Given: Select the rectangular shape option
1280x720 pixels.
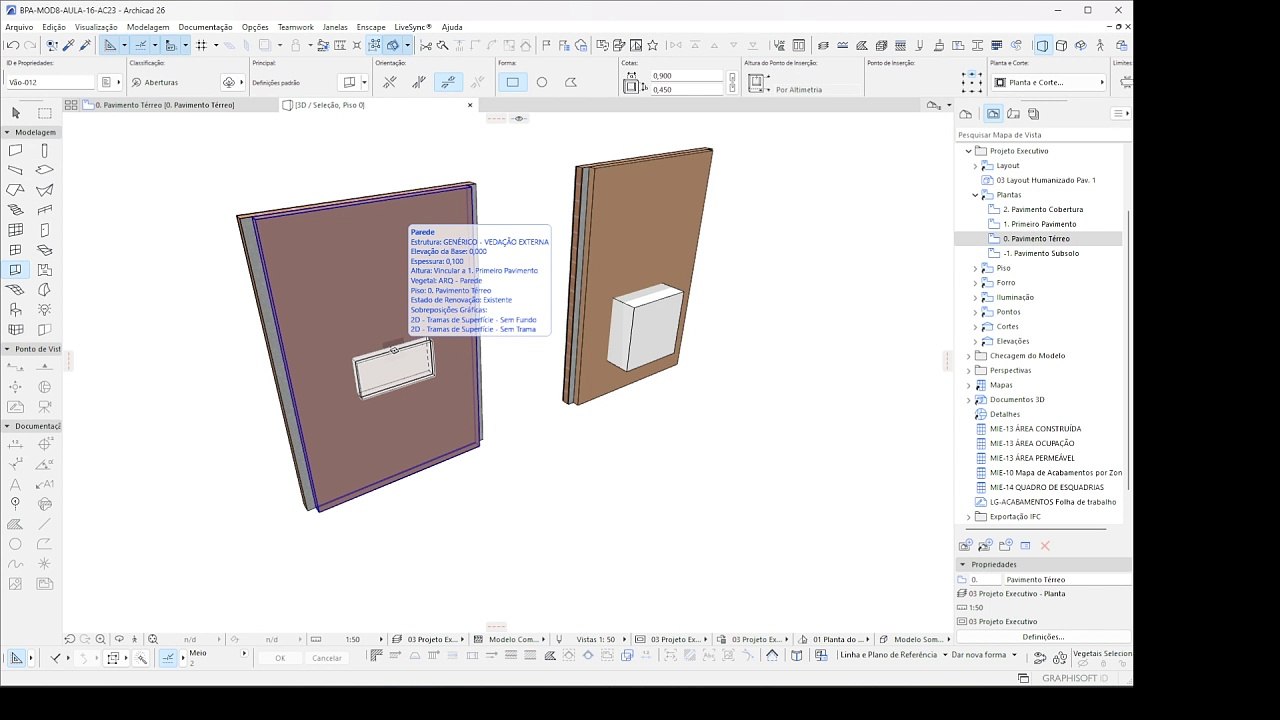Looking at the screenshot, I should pyautogui.click(x=513, y=82).
